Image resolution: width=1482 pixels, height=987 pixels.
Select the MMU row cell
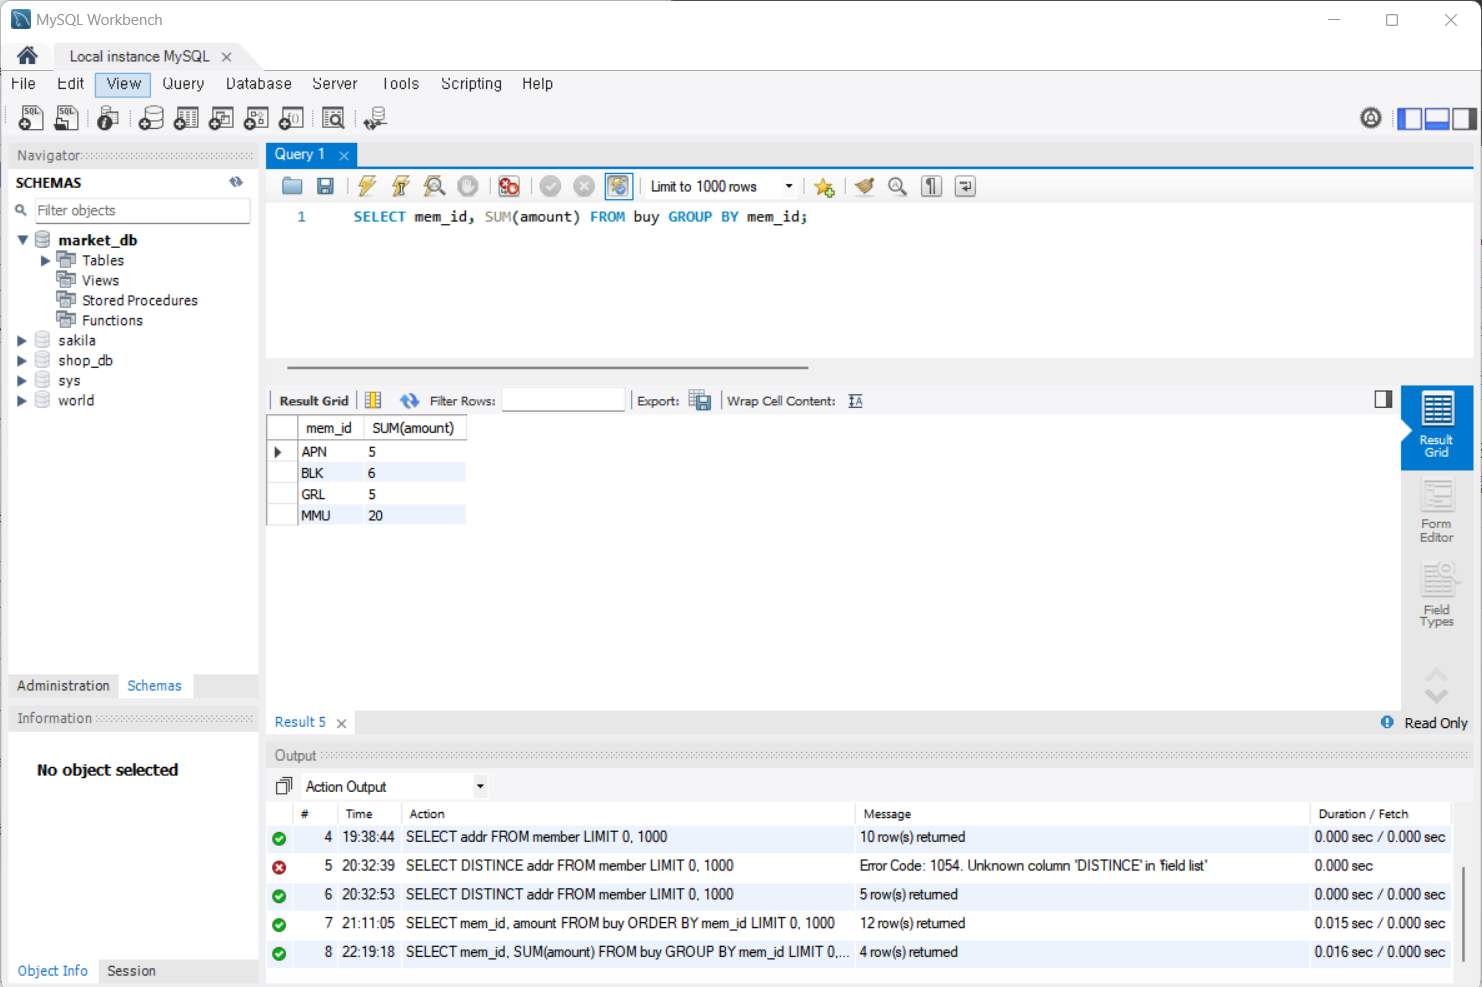click(x=331, y=516)
